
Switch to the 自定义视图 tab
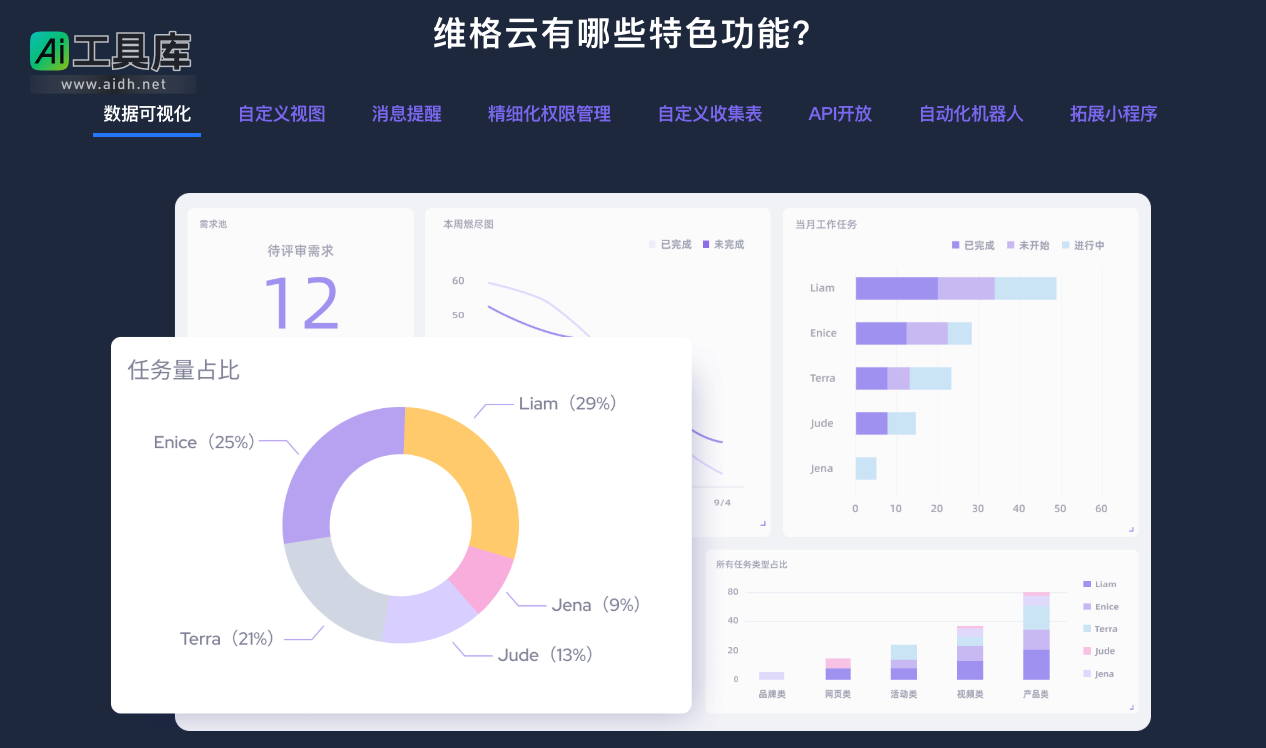281,114
